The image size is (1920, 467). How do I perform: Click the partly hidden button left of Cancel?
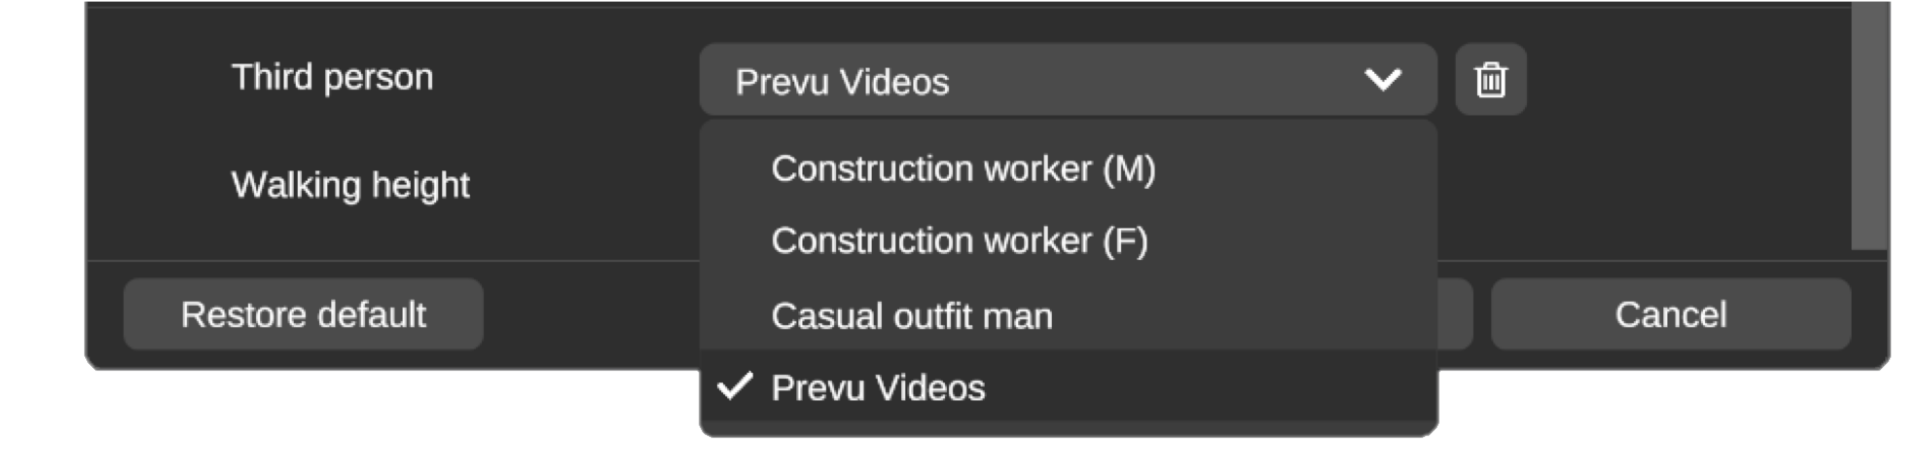[1455, 314]
